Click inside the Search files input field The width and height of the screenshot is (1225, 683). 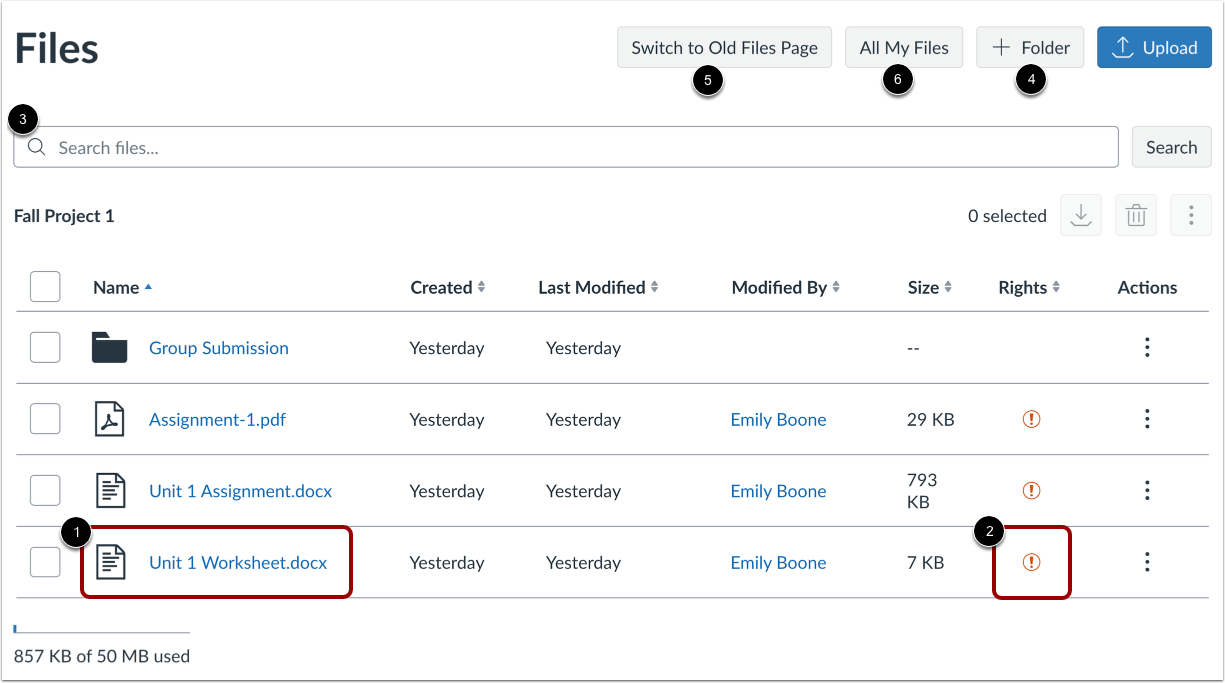[x=400, y=146]
